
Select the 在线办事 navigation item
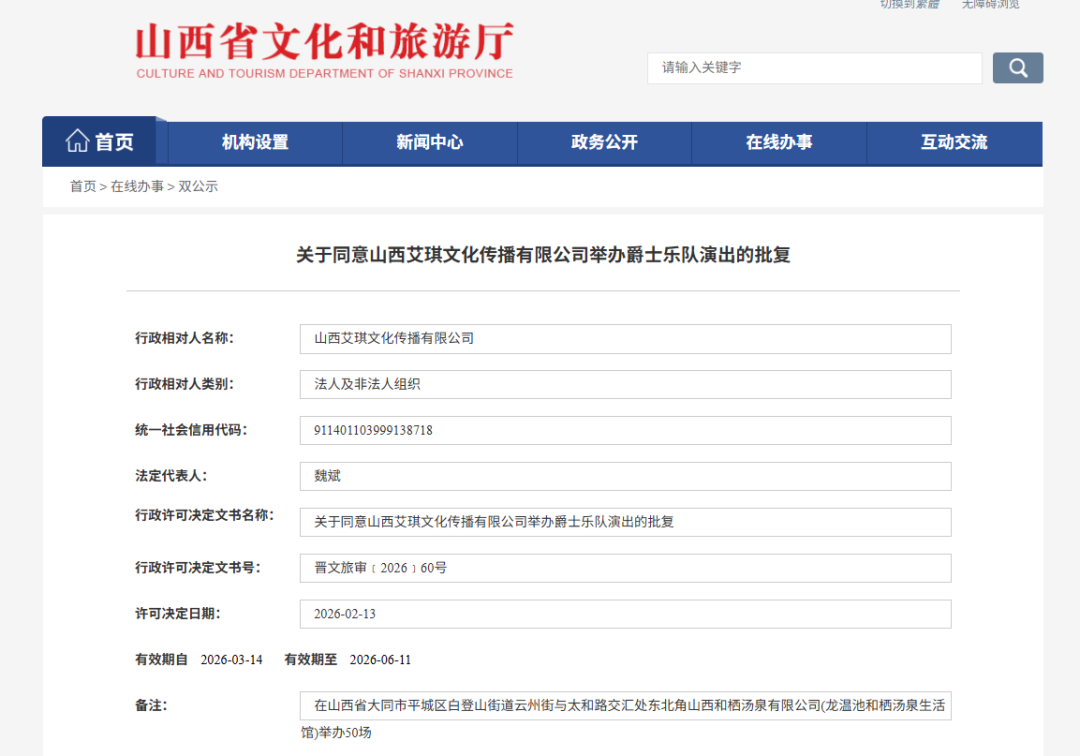[779, 142]
